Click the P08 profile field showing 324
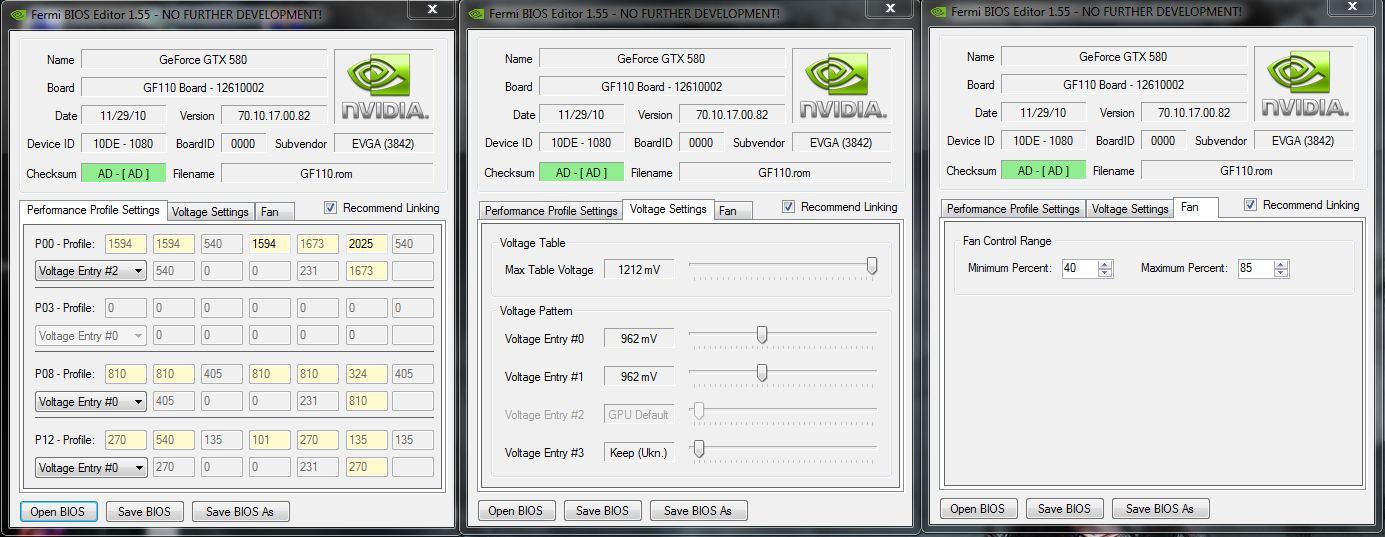This screenshot has height=537, width=1385. click(366, 374)
